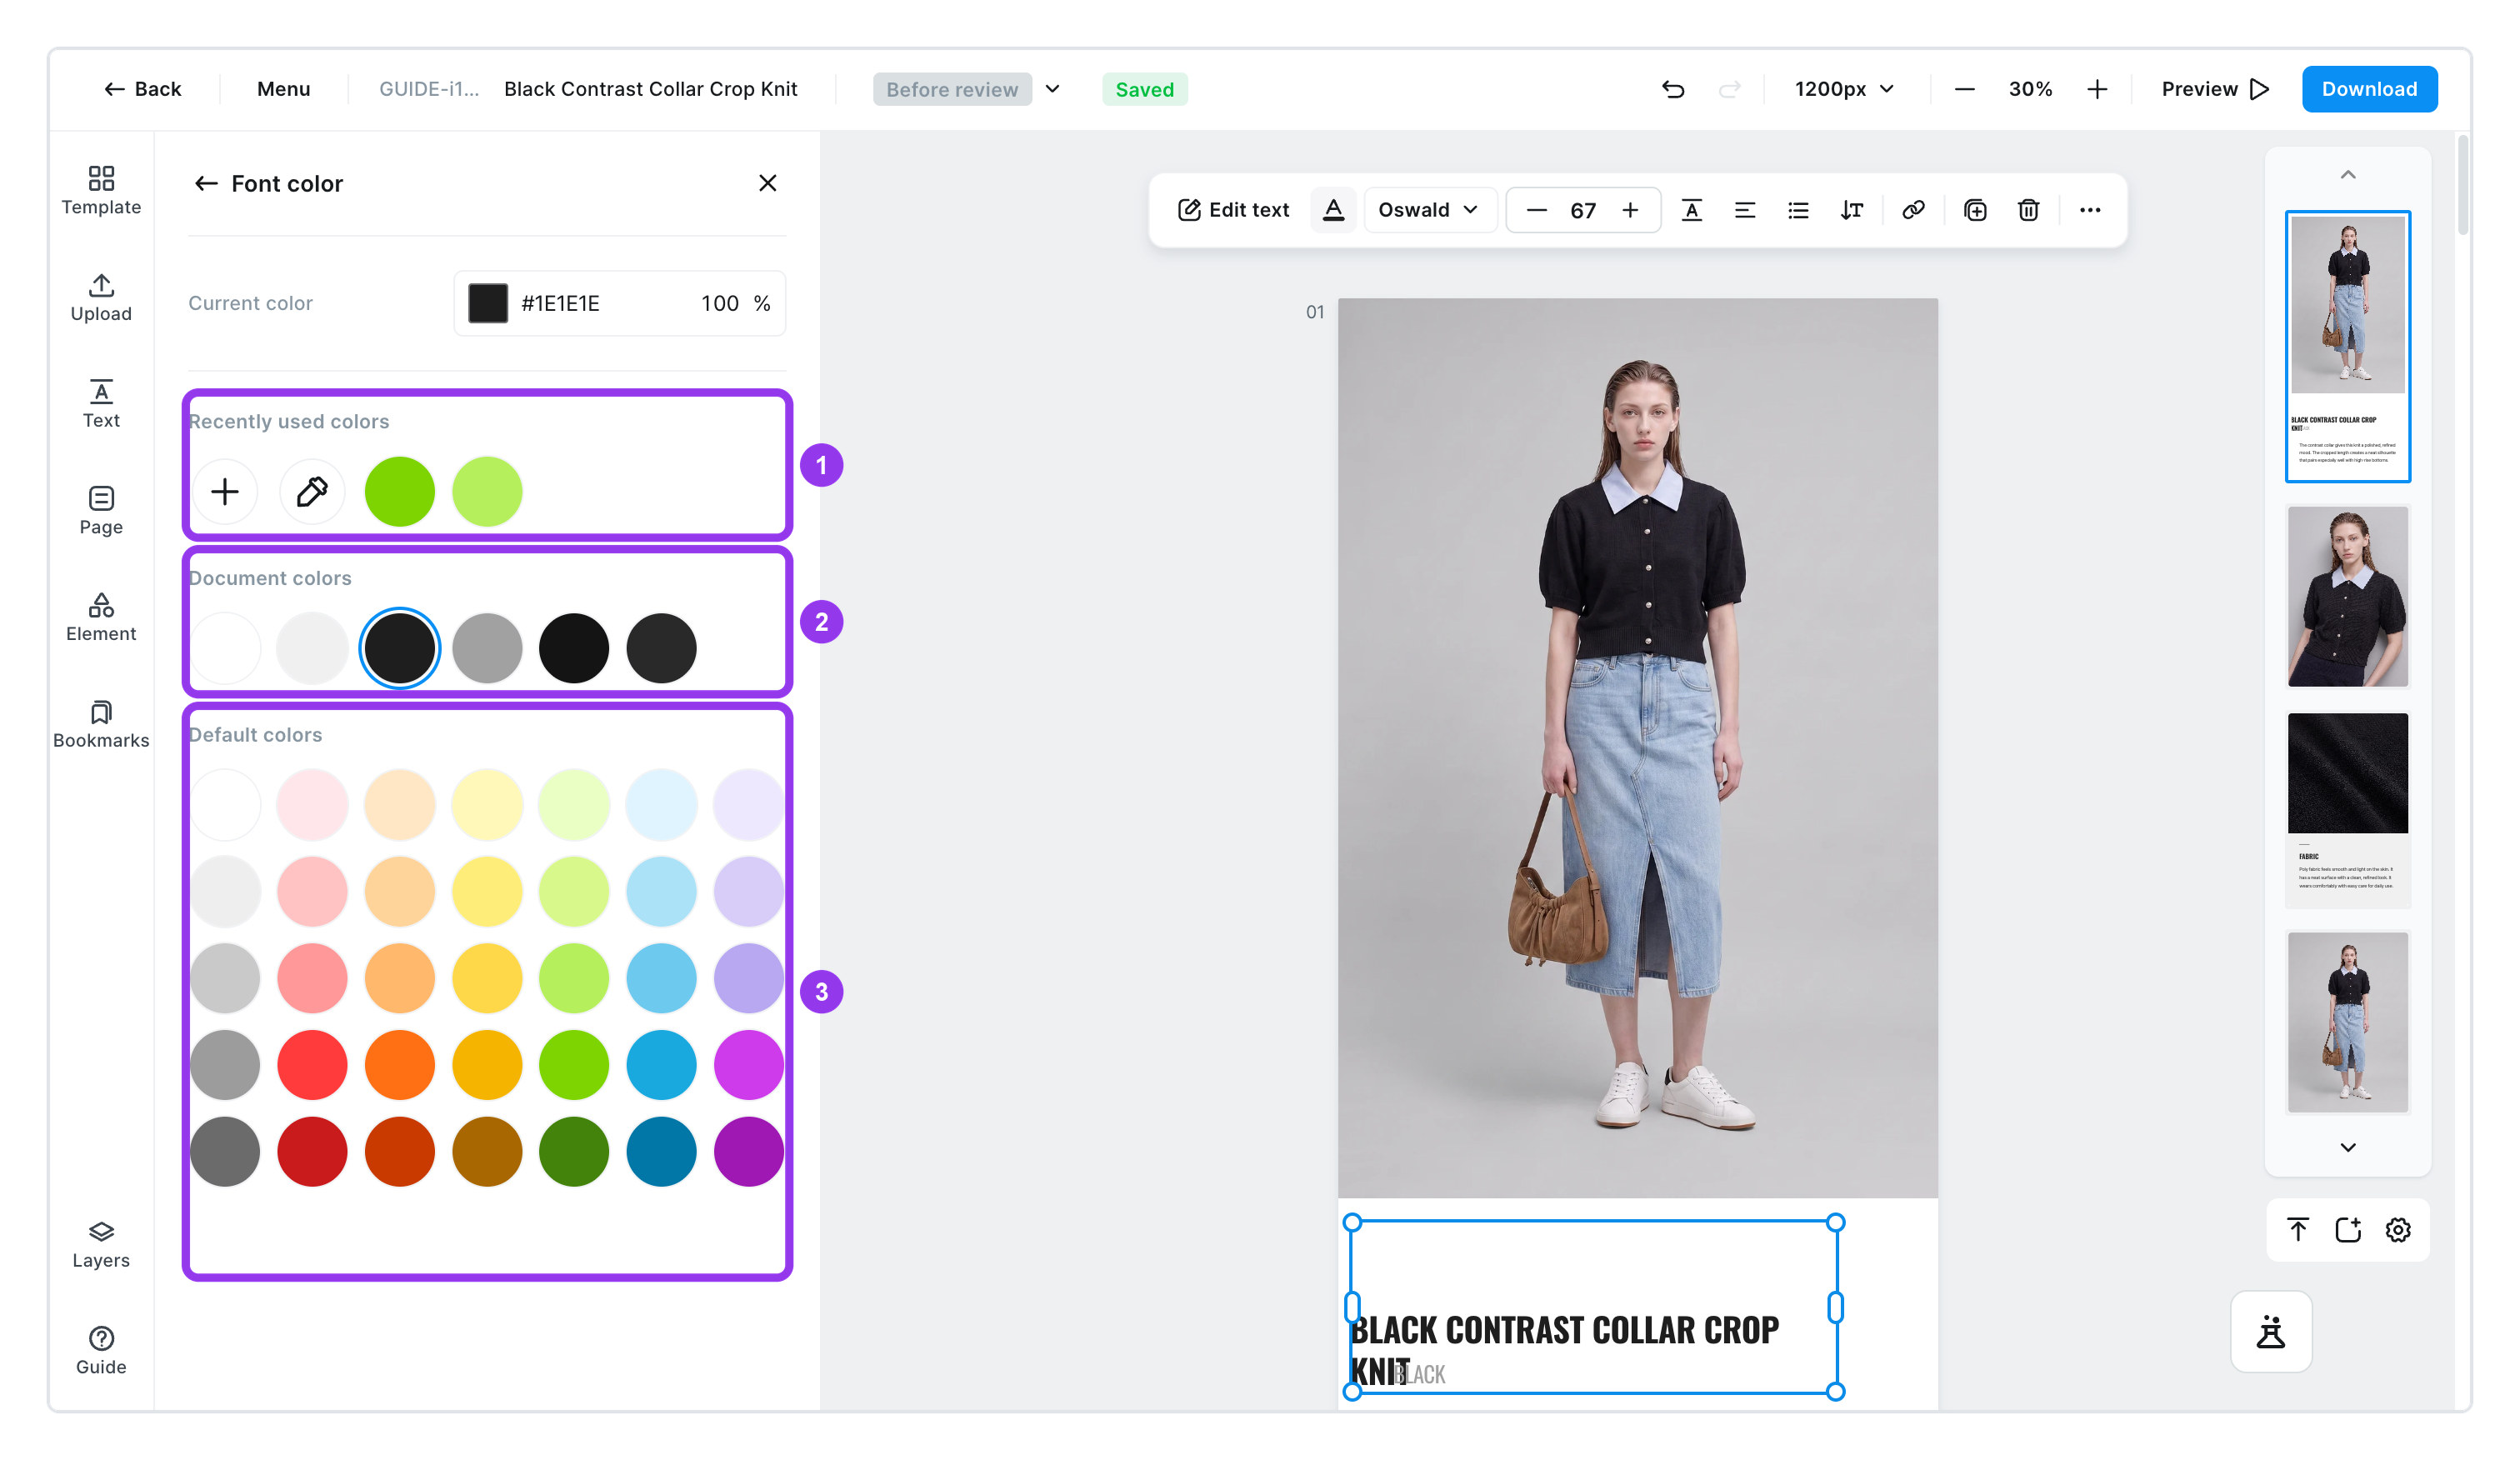Delete the text with trash icon
Viewport: 2520px width, 1460px height.
pyautogui.click(x=2028, y=210)
